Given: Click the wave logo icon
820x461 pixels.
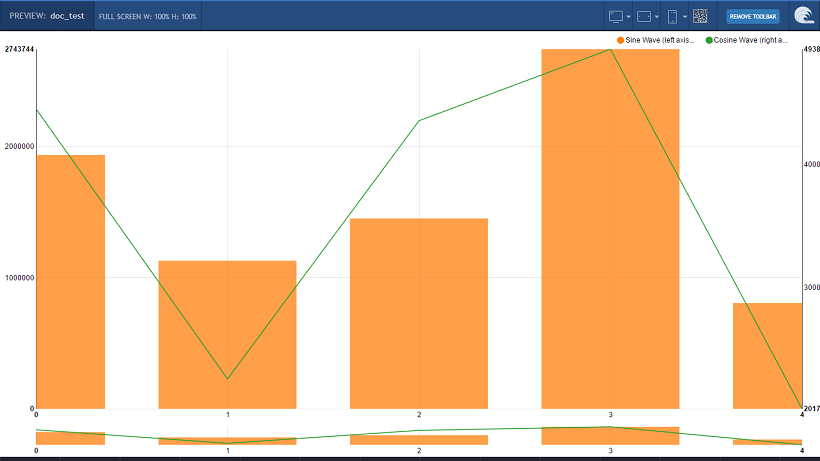Looking at the screenshot, I should pos(803,16).
